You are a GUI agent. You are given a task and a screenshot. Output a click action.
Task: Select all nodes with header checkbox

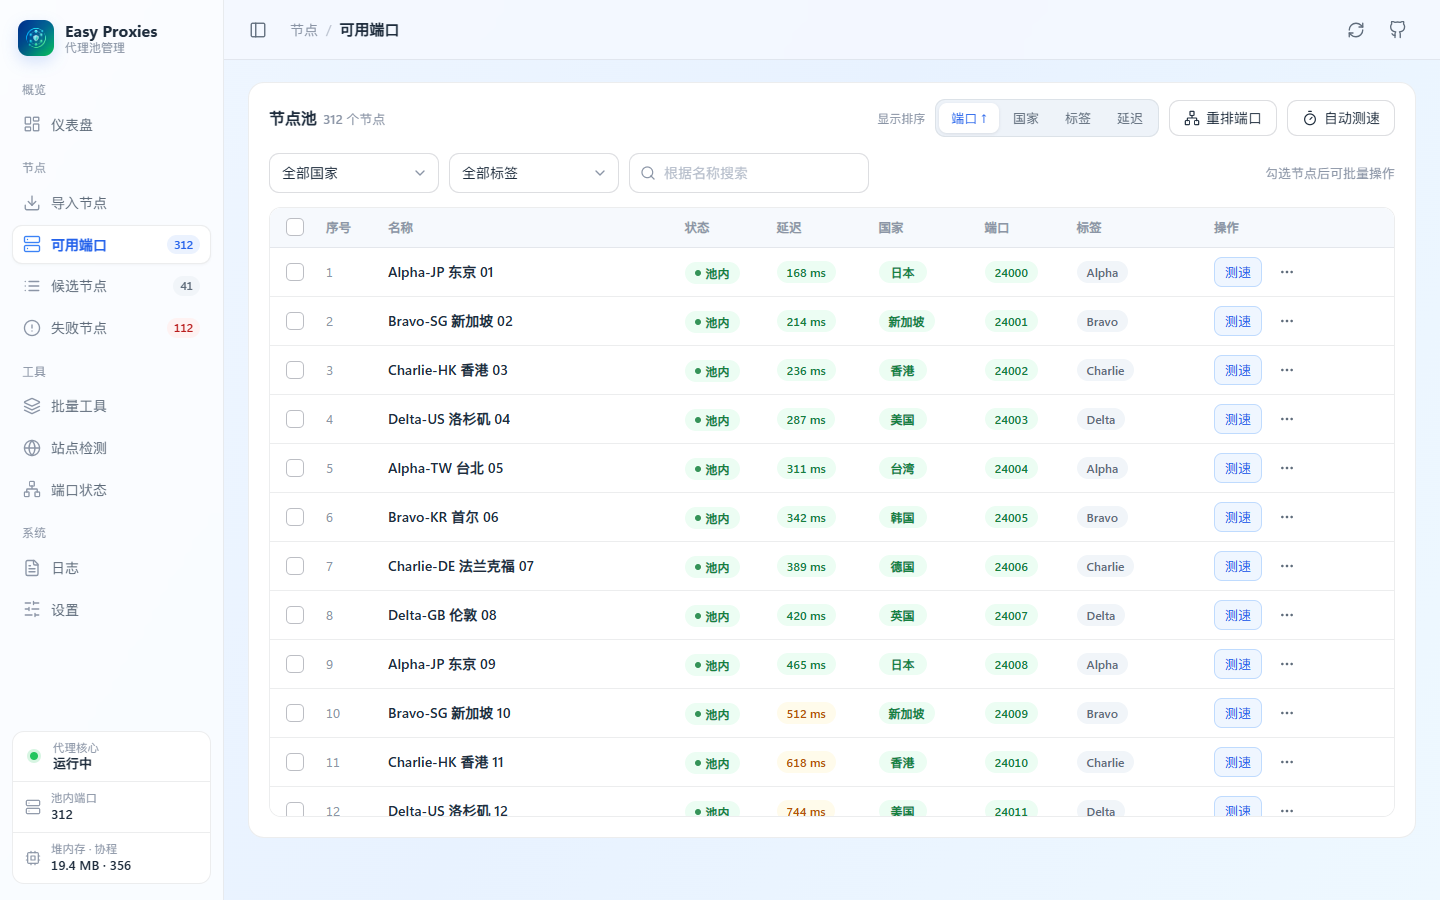(x=295, y=227)
